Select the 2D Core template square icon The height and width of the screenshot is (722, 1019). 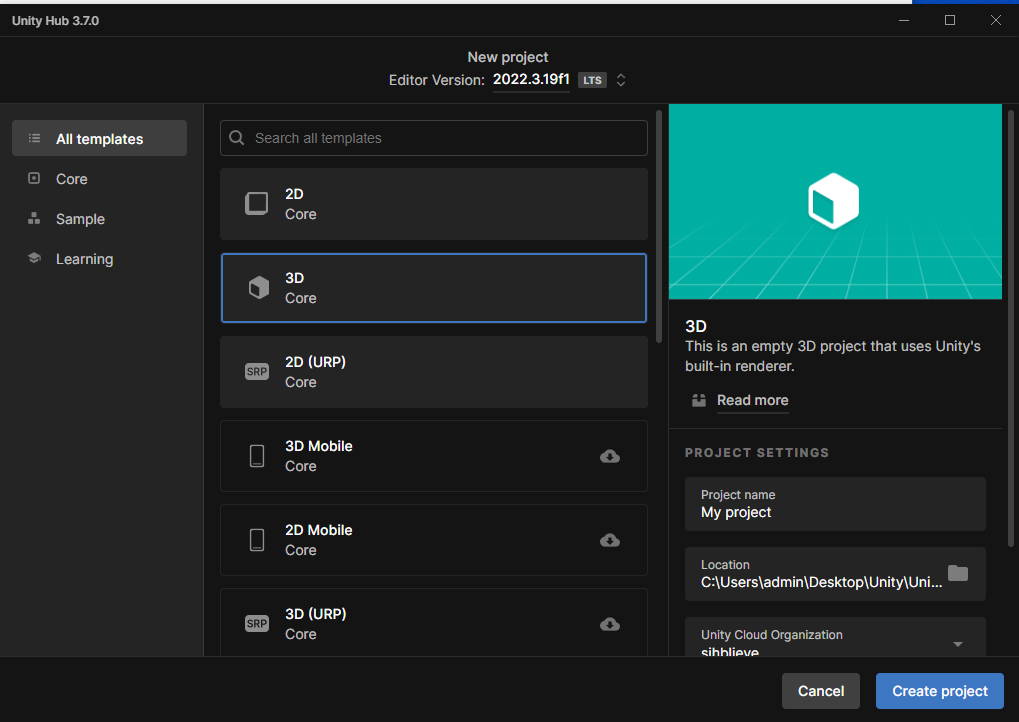click(257, 203)
